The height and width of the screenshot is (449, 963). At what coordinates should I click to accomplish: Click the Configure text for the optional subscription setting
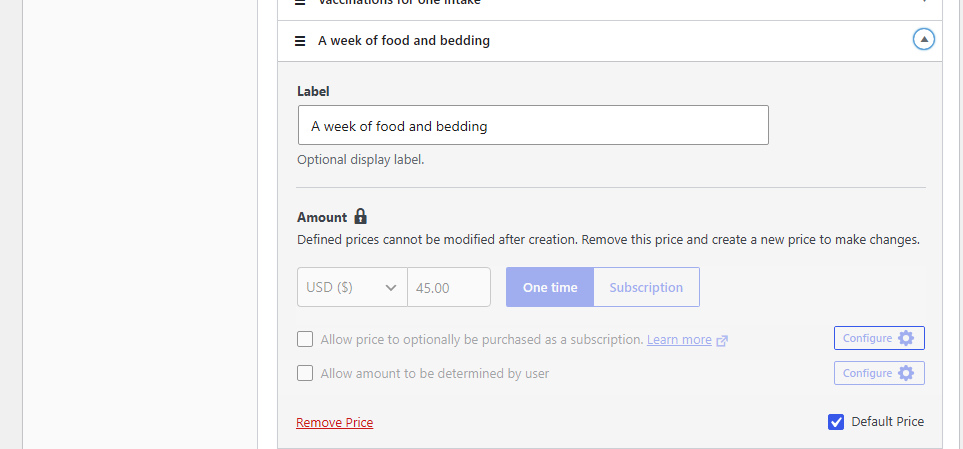coord(867,338)
